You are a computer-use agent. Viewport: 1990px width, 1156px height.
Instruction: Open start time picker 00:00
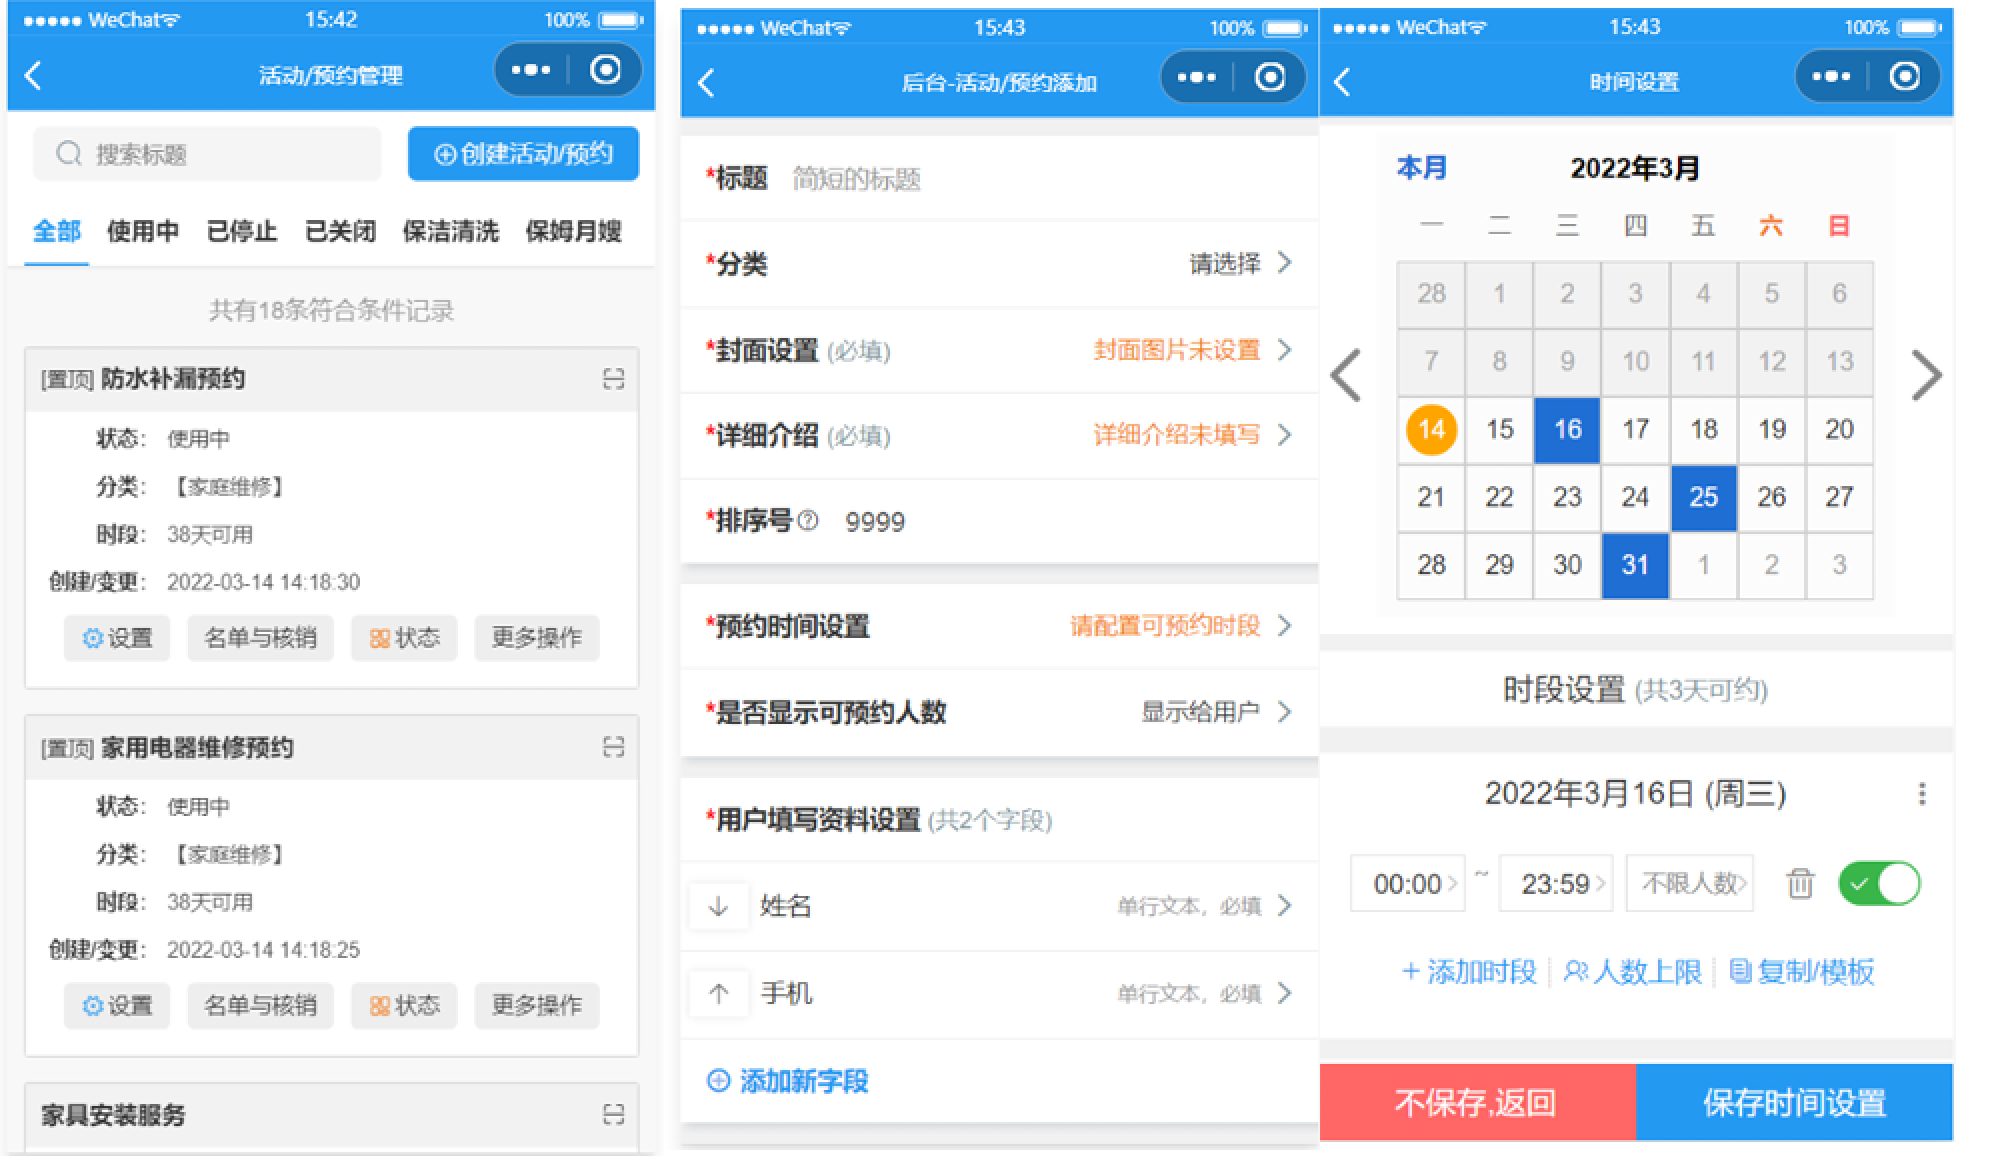tap(1408, 884)
